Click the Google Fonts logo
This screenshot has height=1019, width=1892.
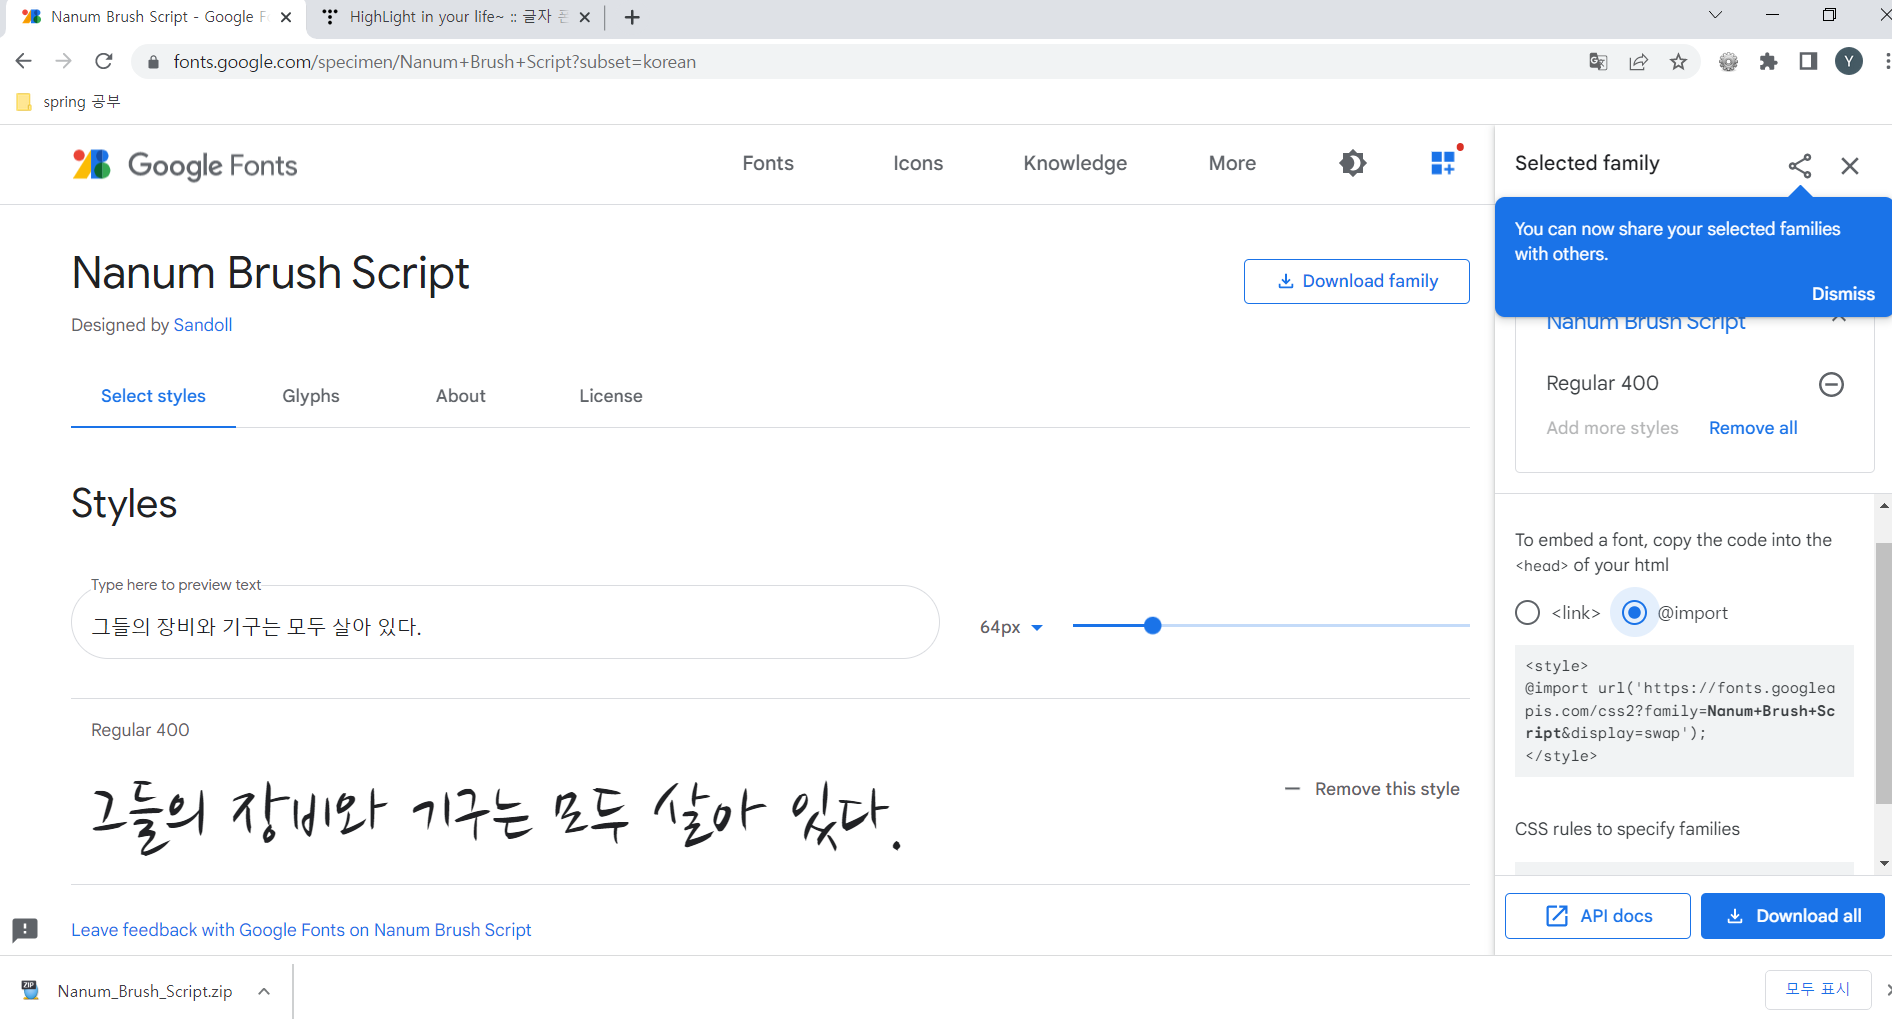185,165
